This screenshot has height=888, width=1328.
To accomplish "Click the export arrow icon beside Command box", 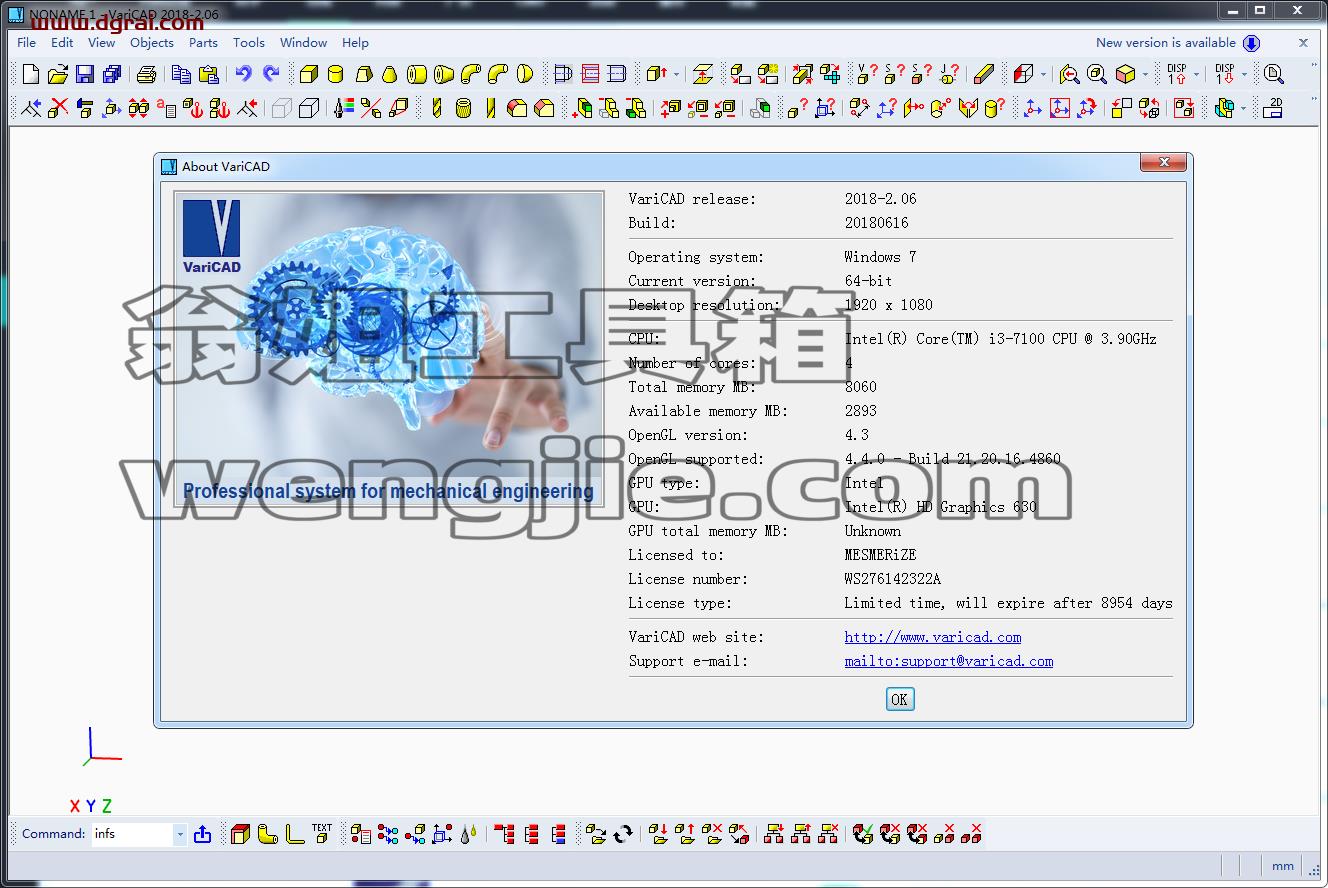I will [x=203, y=834].
